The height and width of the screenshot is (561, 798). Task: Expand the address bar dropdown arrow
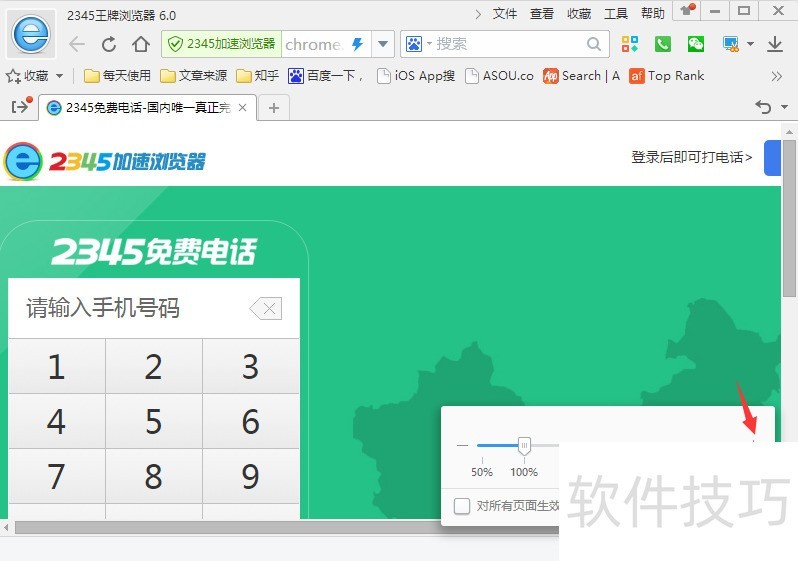point(383,44)
